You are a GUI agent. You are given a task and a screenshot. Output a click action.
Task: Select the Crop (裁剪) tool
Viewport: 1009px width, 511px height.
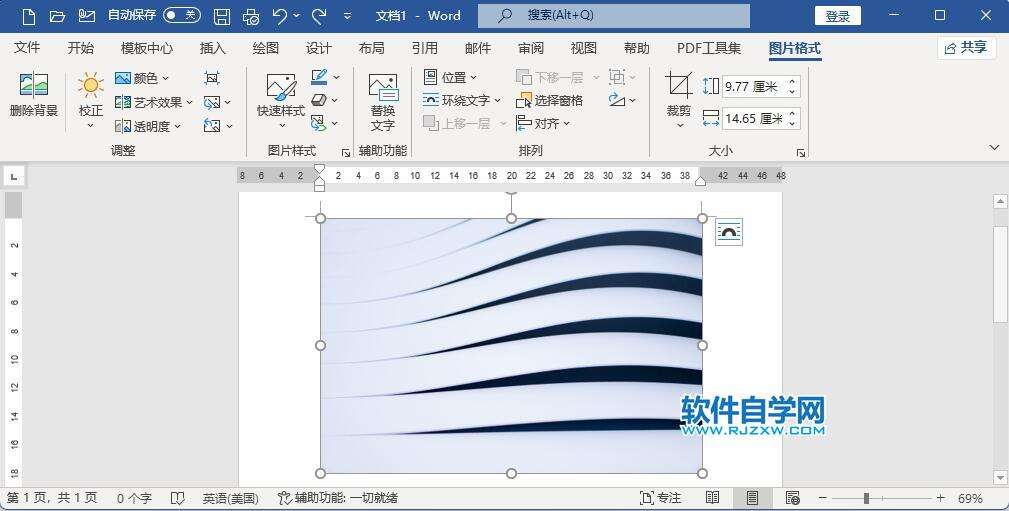678,85
